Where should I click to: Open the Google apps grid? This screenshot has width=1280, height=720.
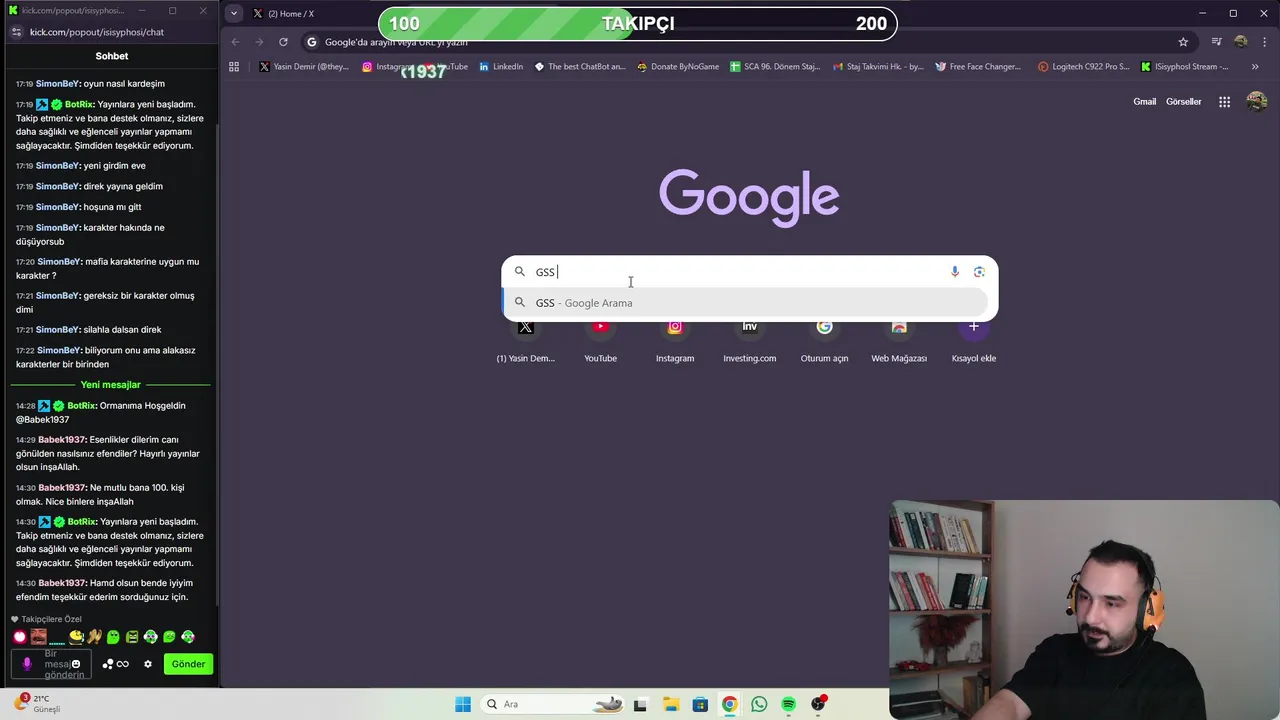pyautogui.click(x=1224, y=102)
